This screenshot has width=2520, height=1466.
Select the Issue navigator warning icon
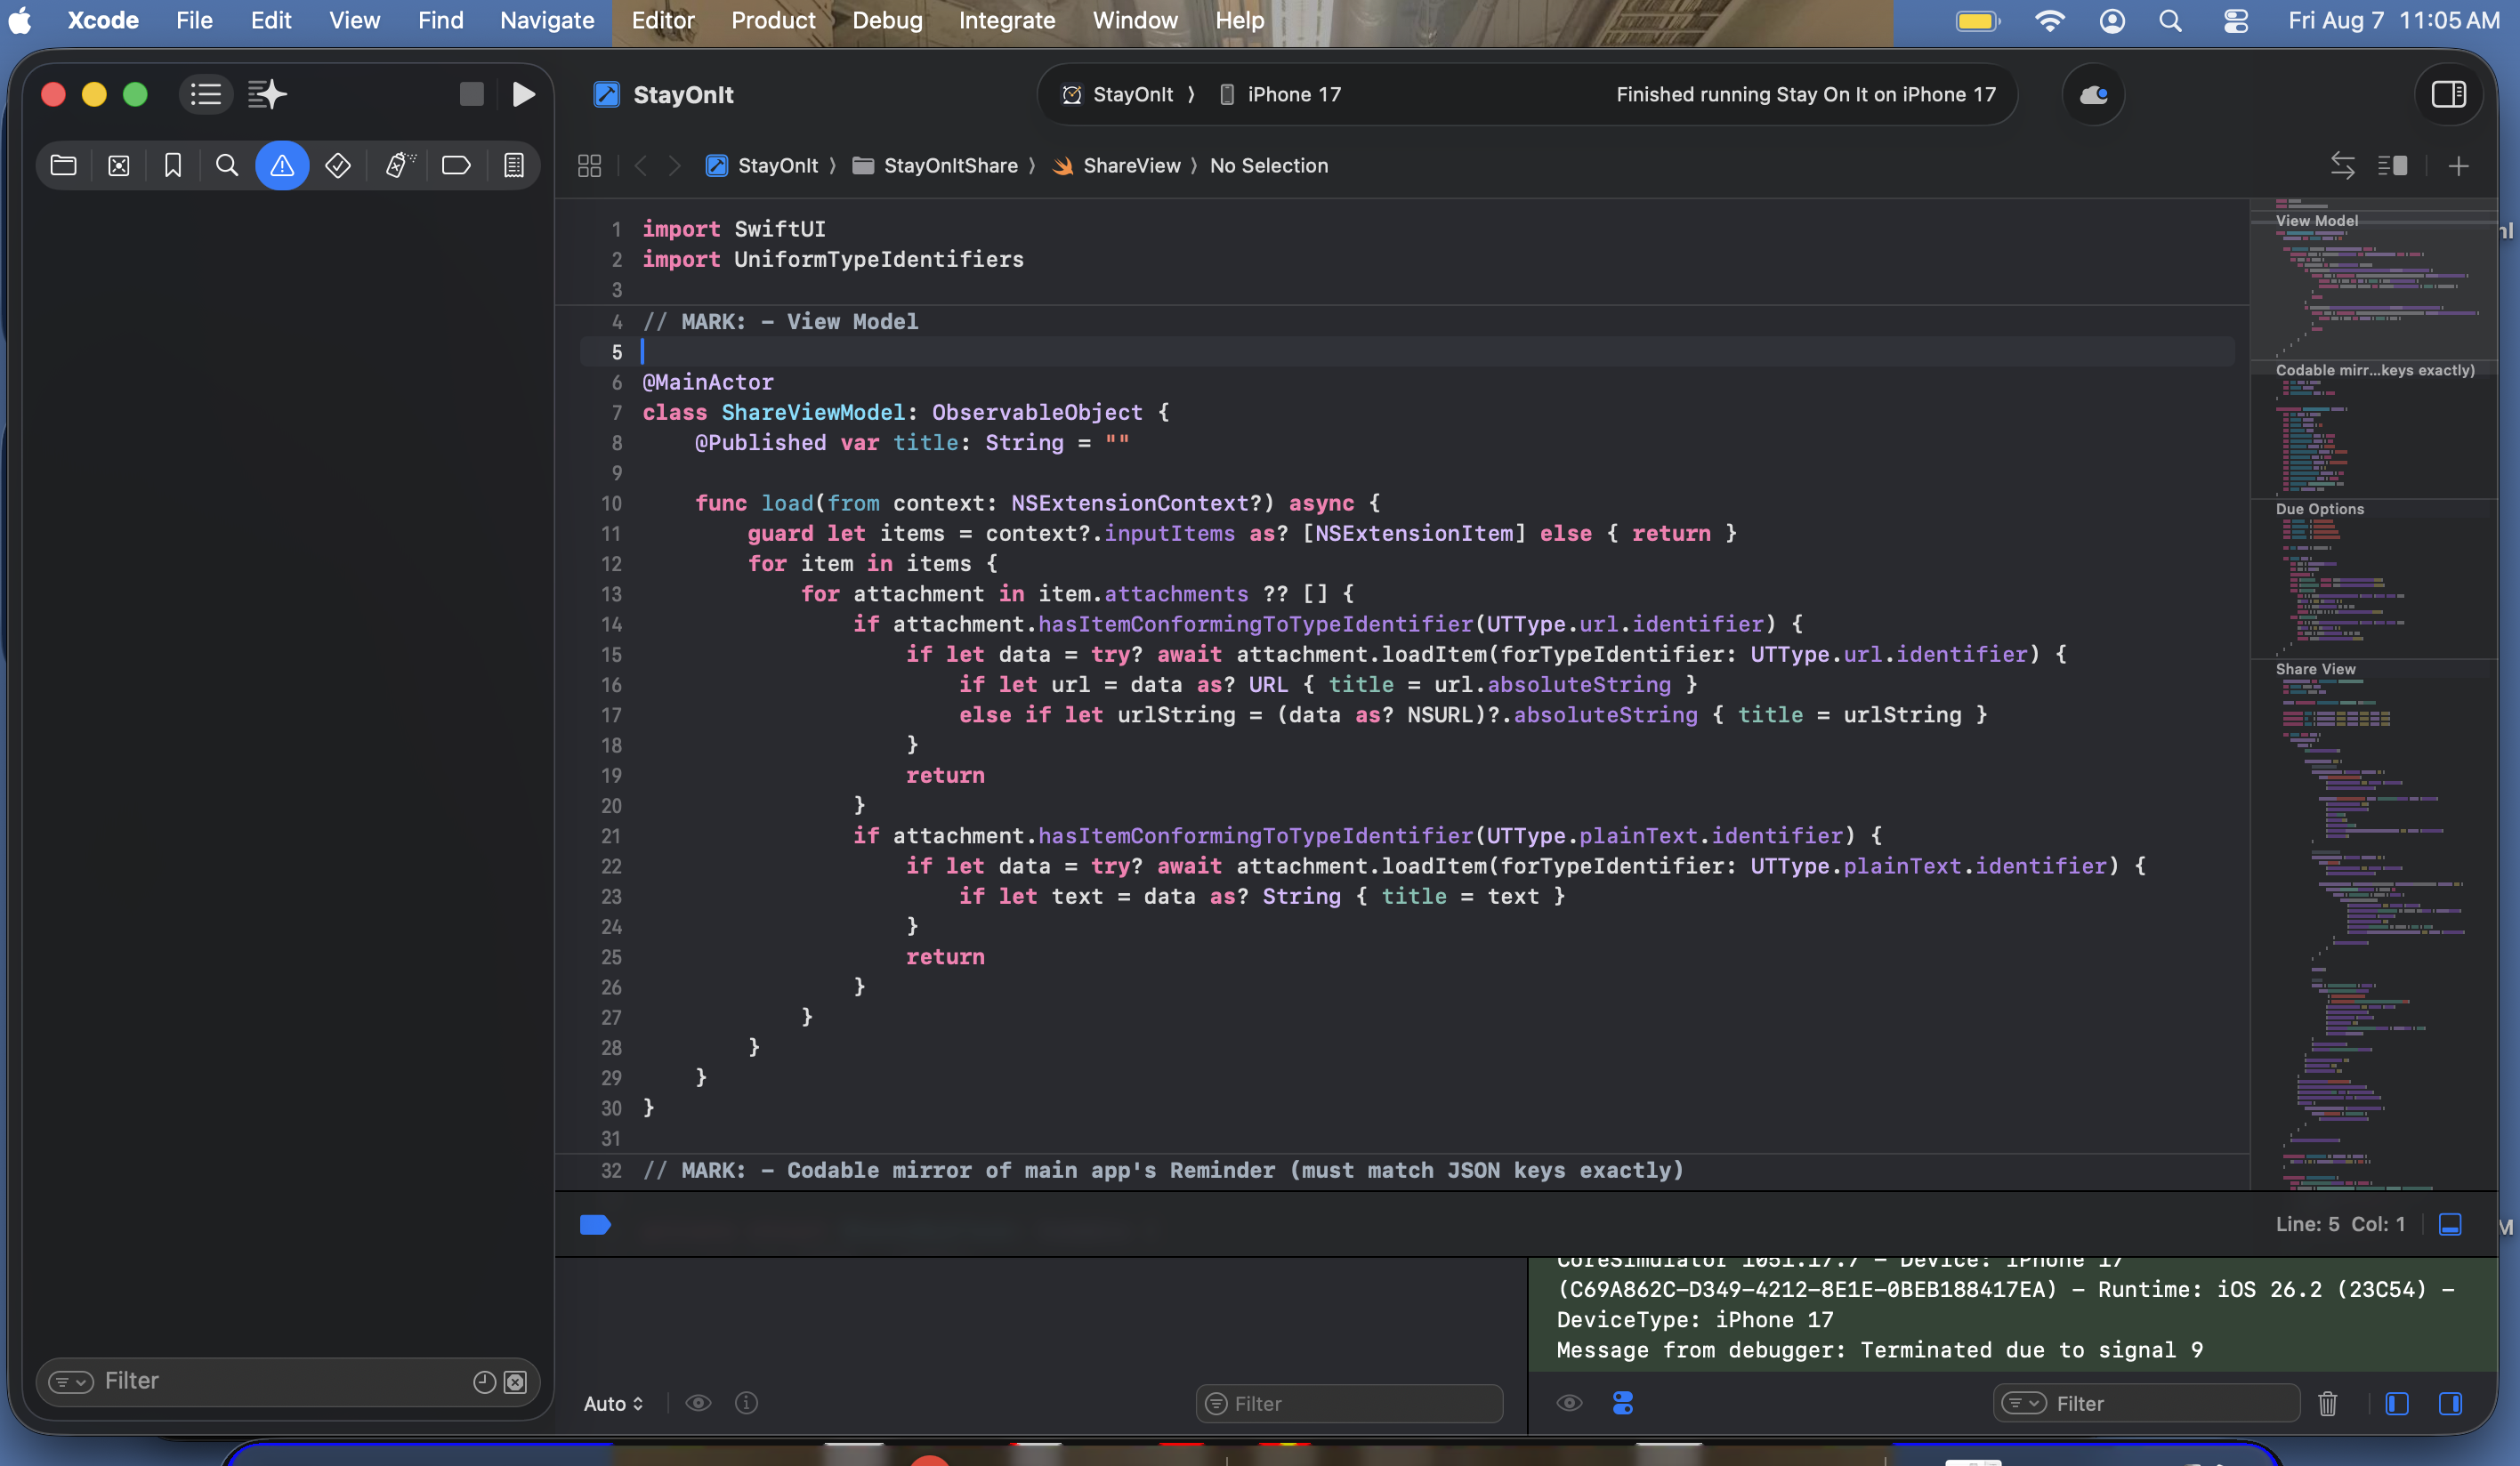[282, 165]
